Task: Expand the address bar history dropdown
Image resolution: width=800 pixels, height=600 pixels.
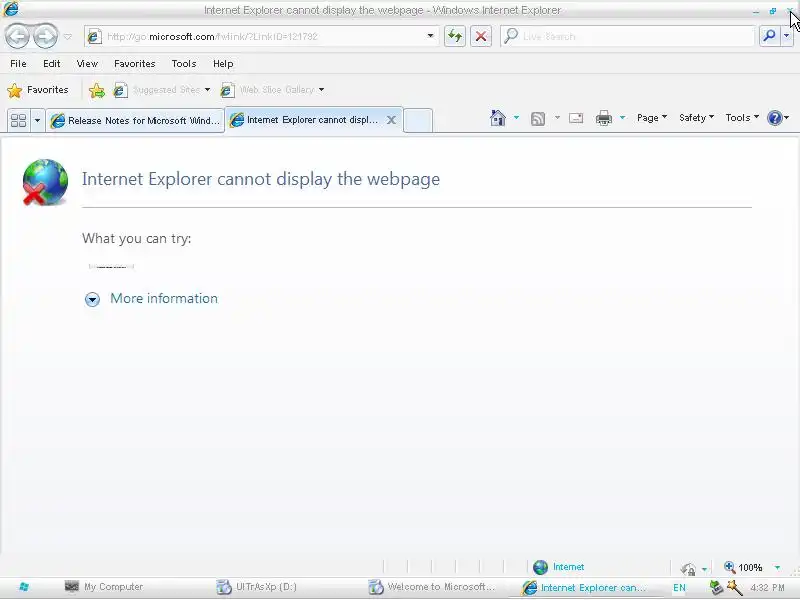Action: 431,36
